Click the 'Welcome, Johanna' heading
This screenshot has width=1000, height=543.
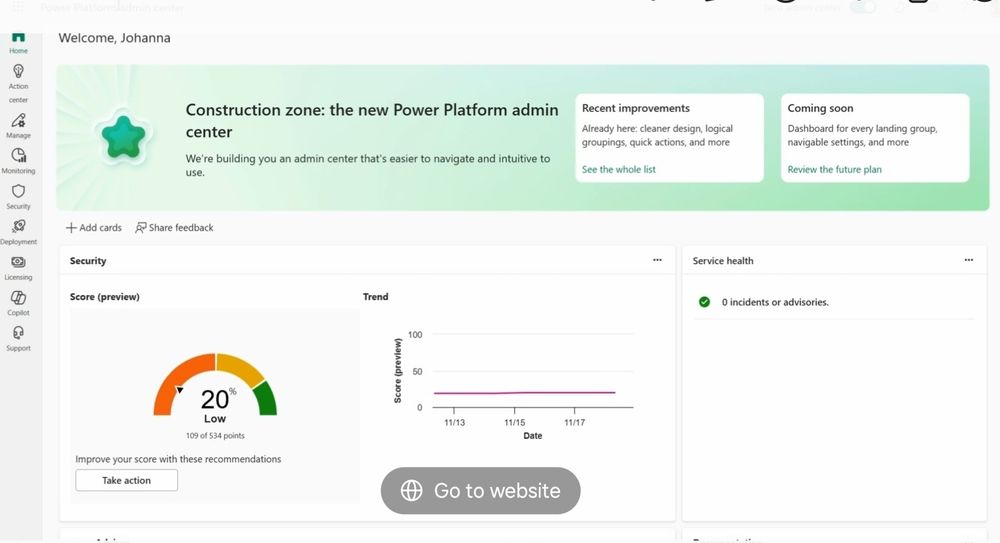pyautogui.click(x=114, y=38)
